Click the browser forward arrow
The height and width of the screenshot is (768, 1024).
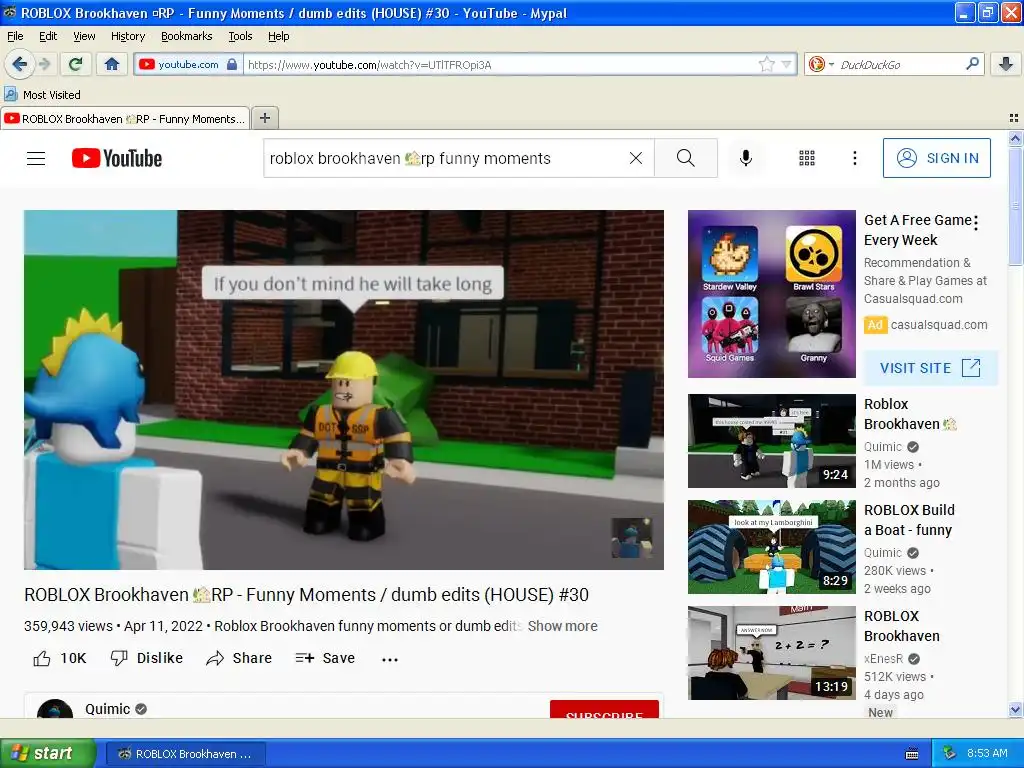click(x=44, y=64)
